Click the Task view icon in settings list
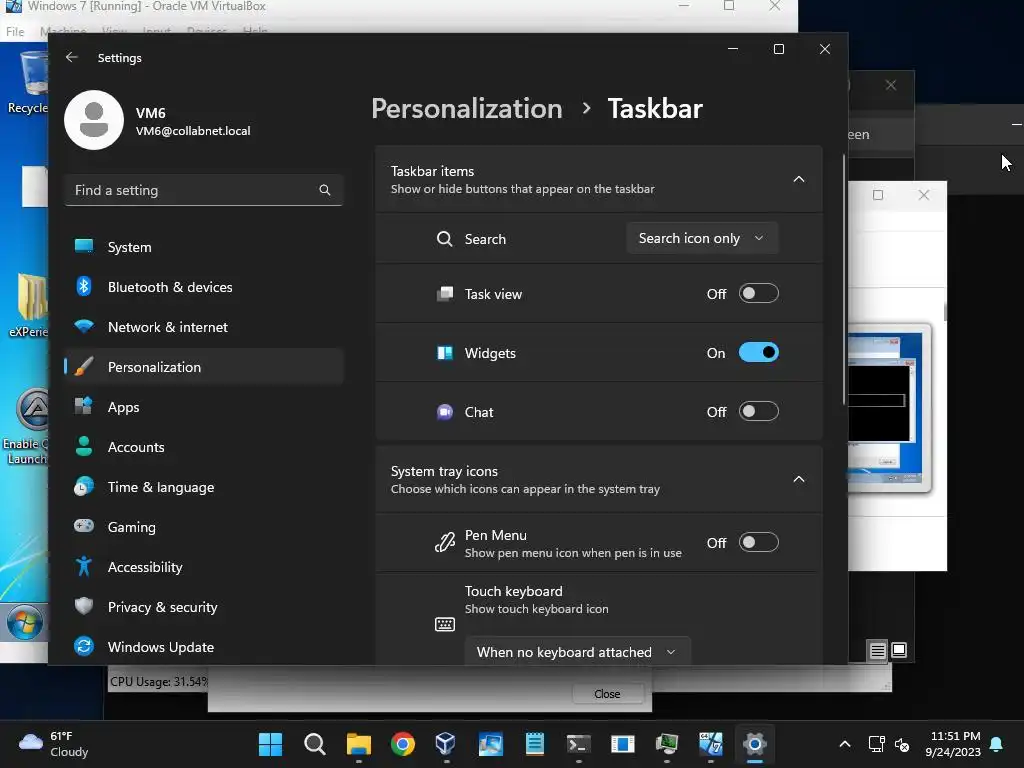This screenshot has width=1024, height=768. coord(445,294)
